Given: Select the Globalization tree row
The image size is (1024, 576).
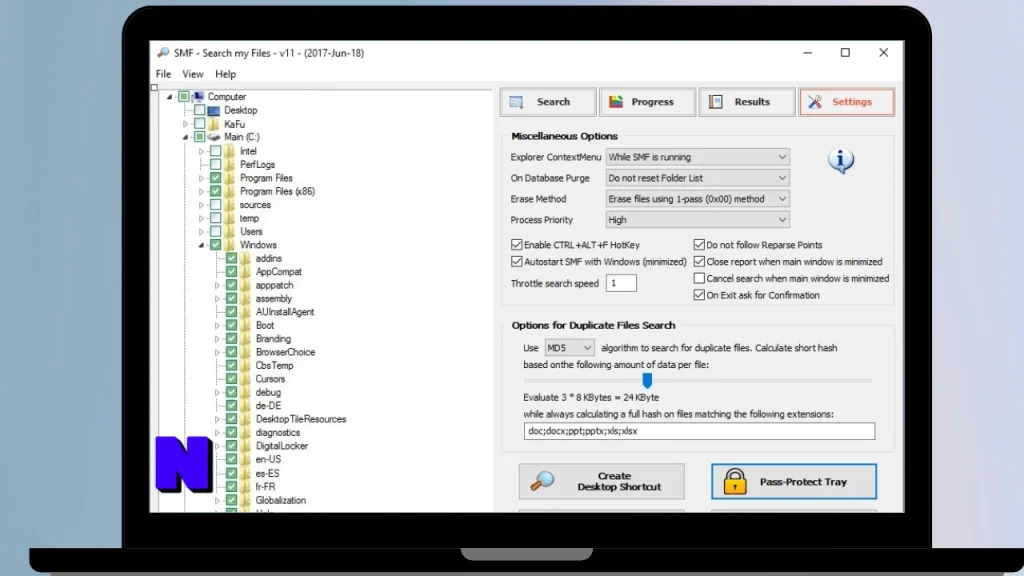Looking at the screenshot, I should pos(281,500).
